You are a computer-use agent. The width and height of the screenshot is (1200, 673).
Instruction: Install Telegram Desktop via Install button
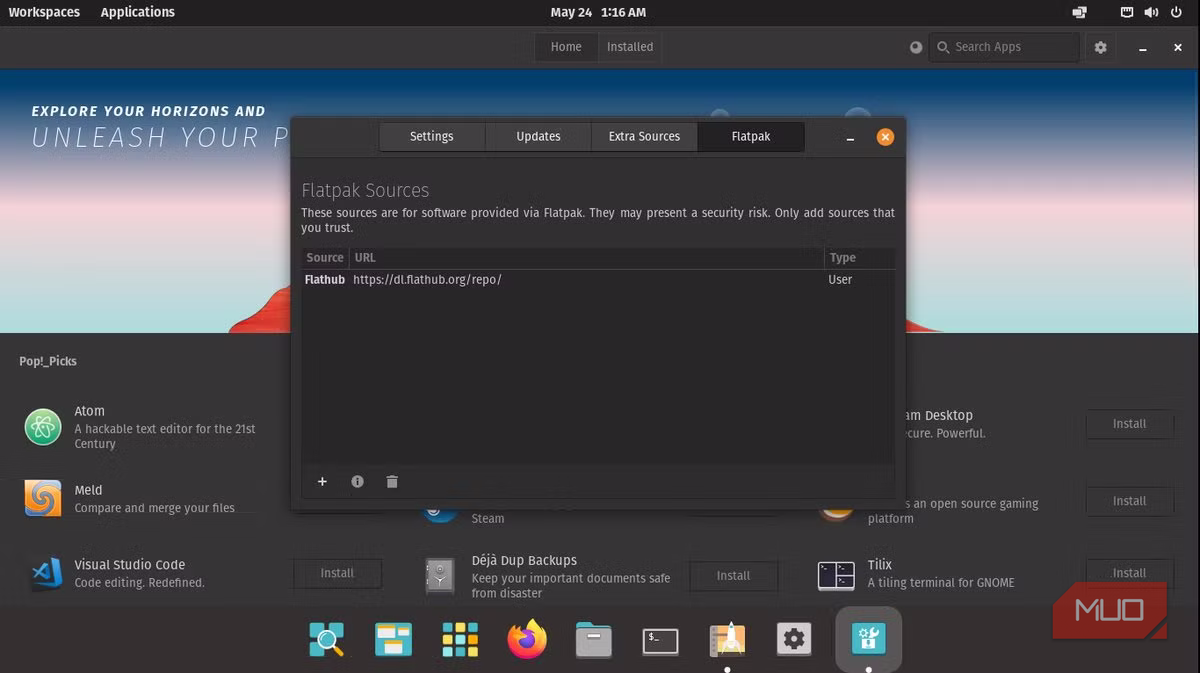tap(1129, 424)
